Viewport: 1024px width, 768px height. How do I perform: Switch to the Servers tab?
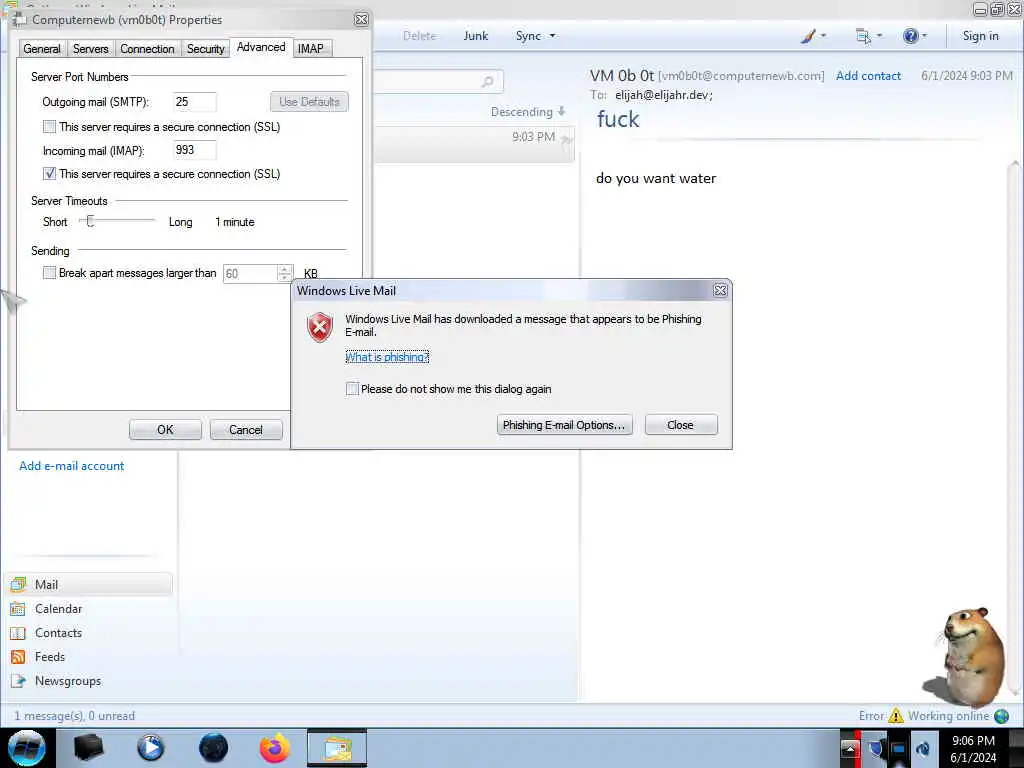tap(91, 48)
